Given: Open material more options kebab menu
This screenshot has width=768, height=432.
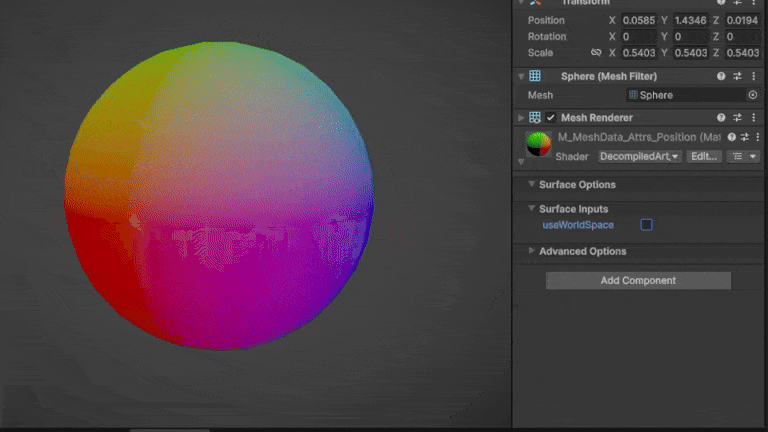Looking at the screenshot, I should pos(757,137).
